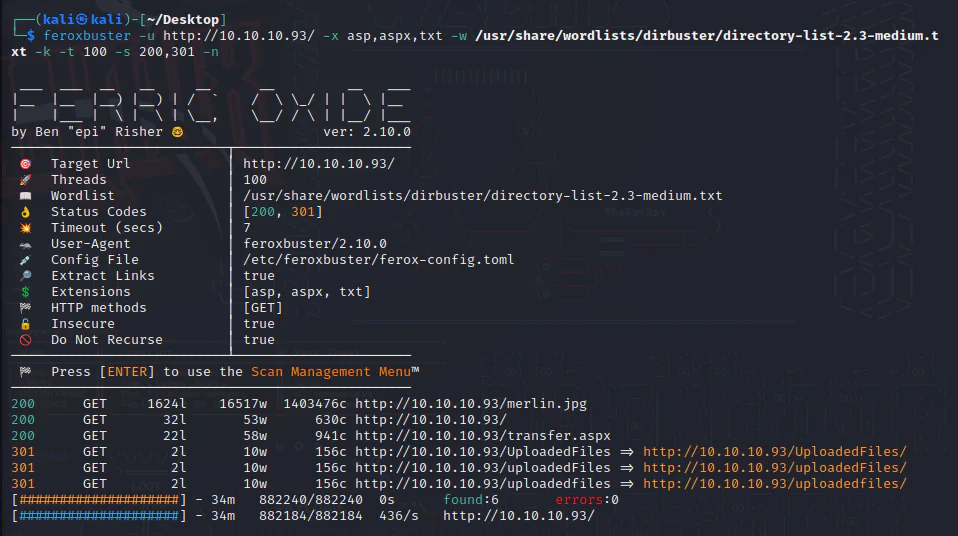The width and height of the screenshot is (958, 536).
Task: Open the transfer.aspx URL result
Action: [x=483, y=436]
